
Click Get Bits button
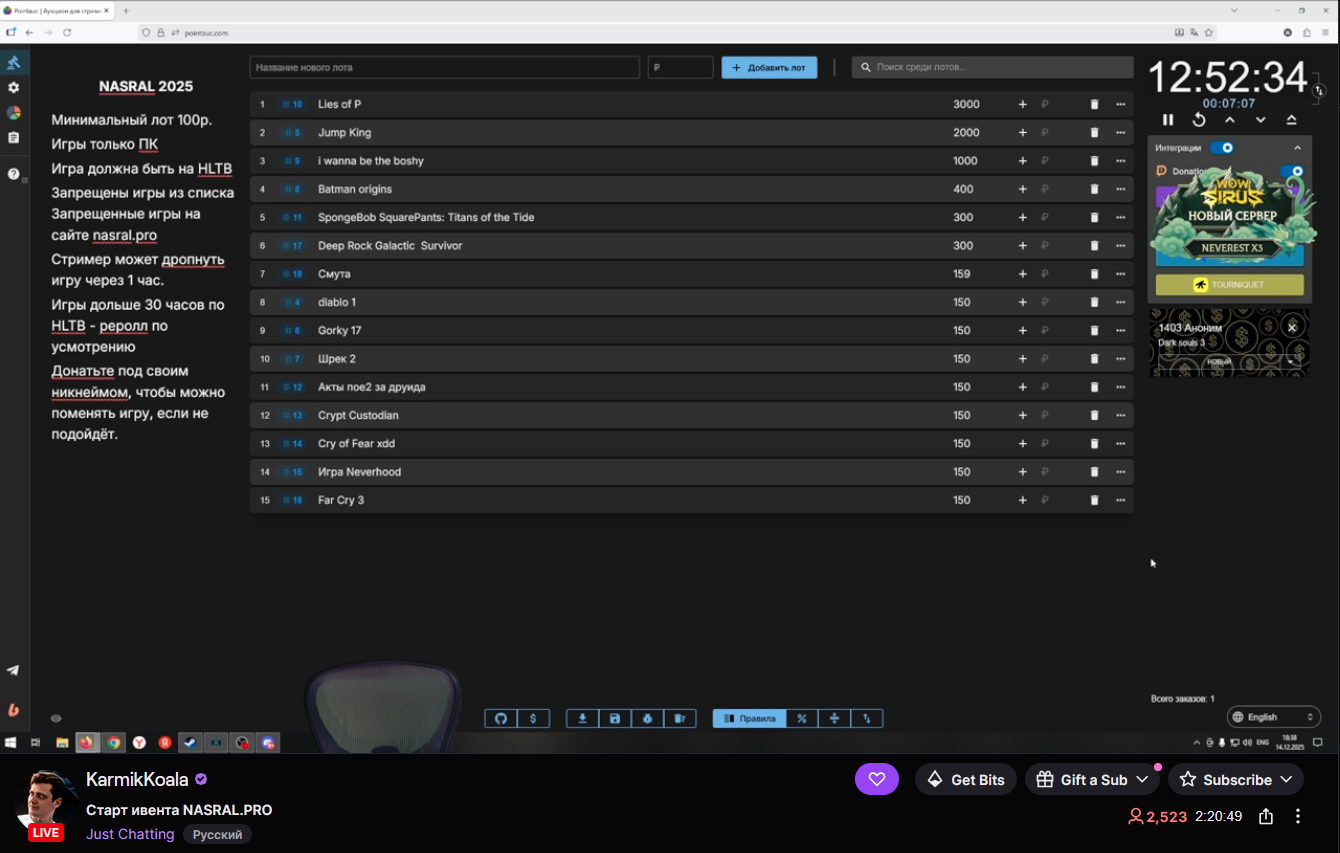point(966,780)
